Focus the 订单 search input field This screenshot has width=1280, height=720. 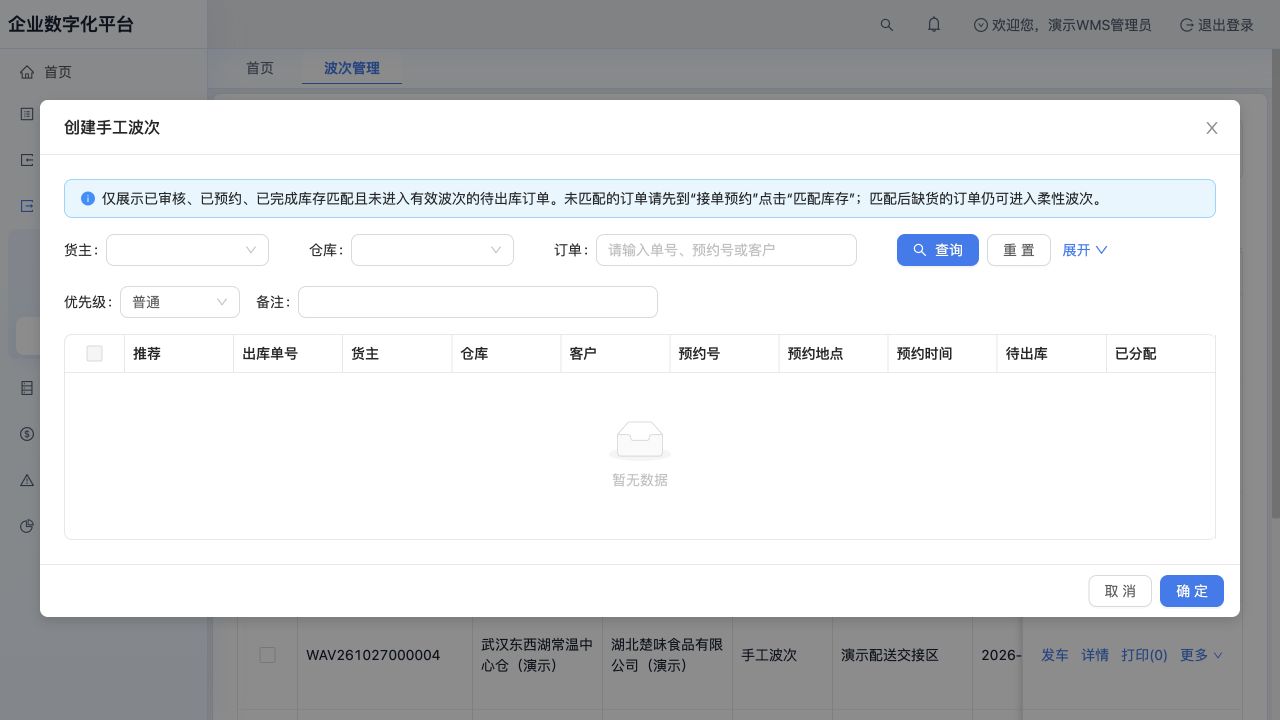click(726, 250)
